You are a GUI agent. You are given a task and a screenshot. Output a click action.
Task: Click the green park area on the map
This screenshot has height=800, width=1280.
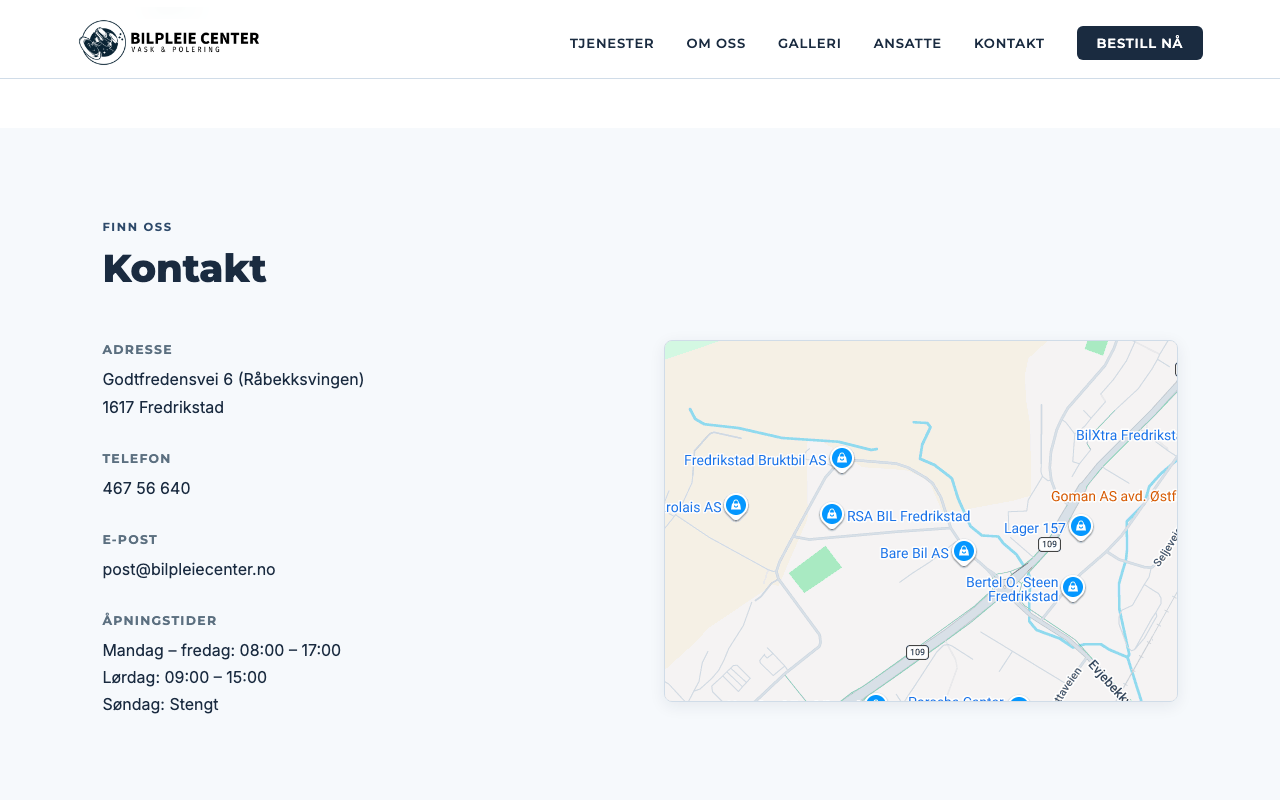click(814, 569)
